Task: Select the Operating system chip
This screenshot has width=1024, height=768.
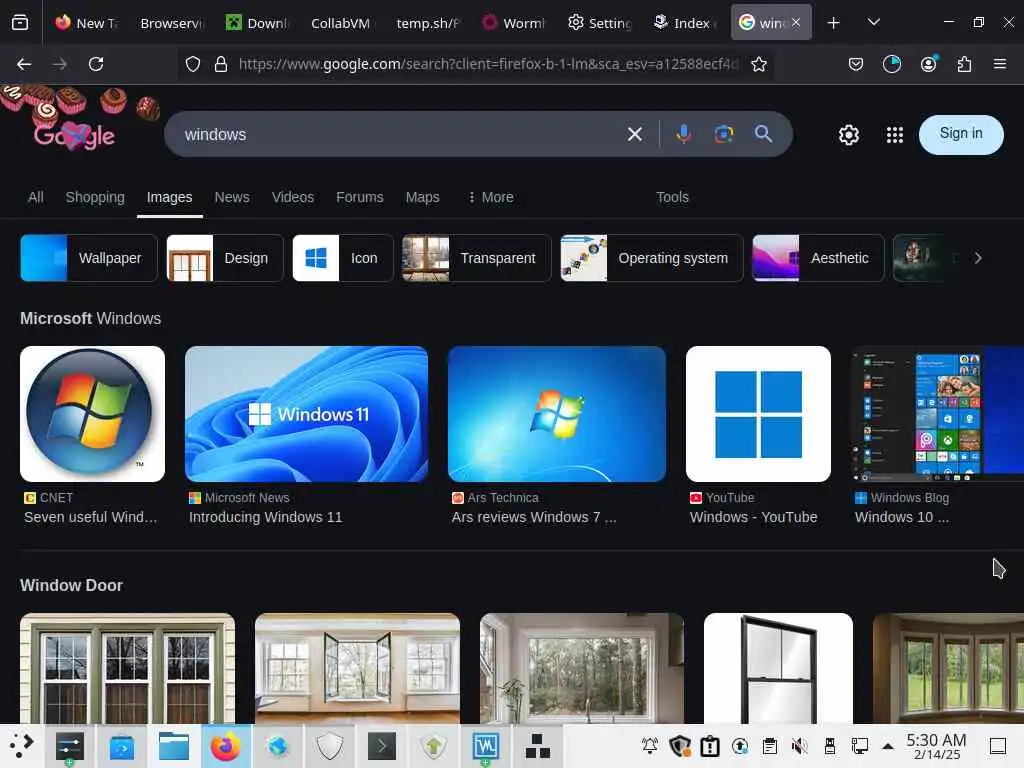Action: [652, 258]
